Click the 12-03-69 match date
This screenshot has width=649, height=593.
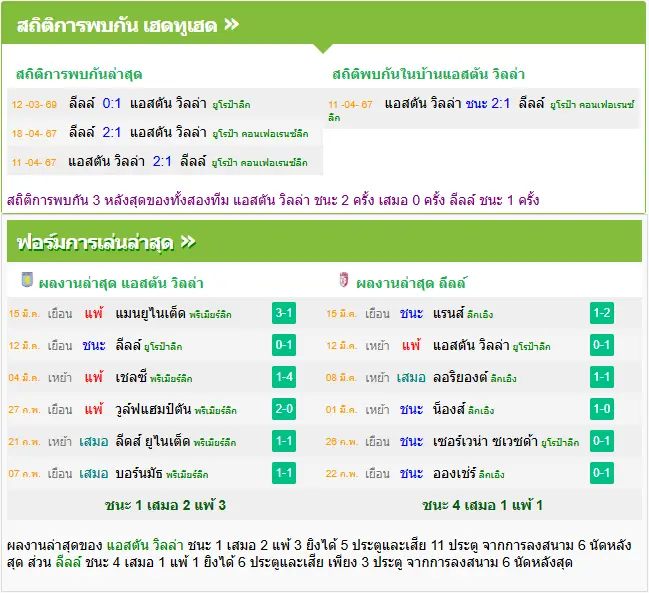click(34, 104)
